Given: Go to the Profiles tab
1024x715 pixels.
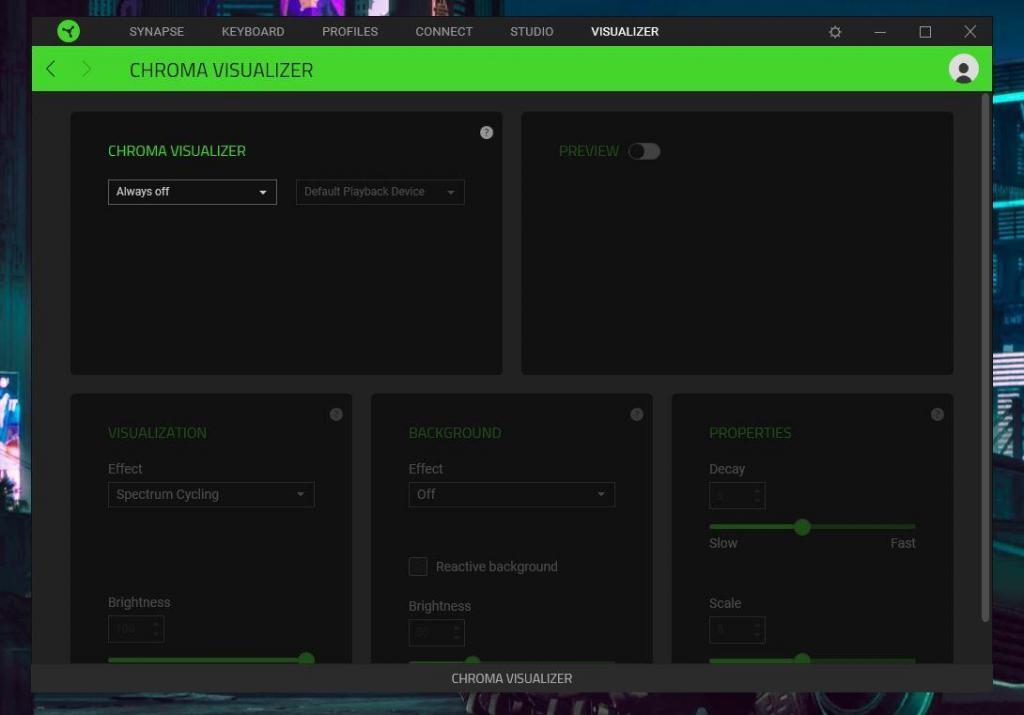Looking at the screenshot, I should tap(350, 32).
